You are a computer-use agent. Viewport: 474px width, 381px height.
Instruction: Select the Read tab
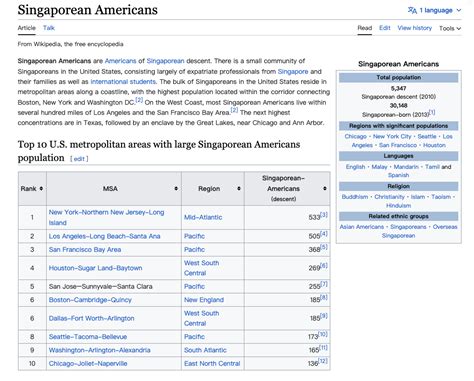tap(365, 28)
